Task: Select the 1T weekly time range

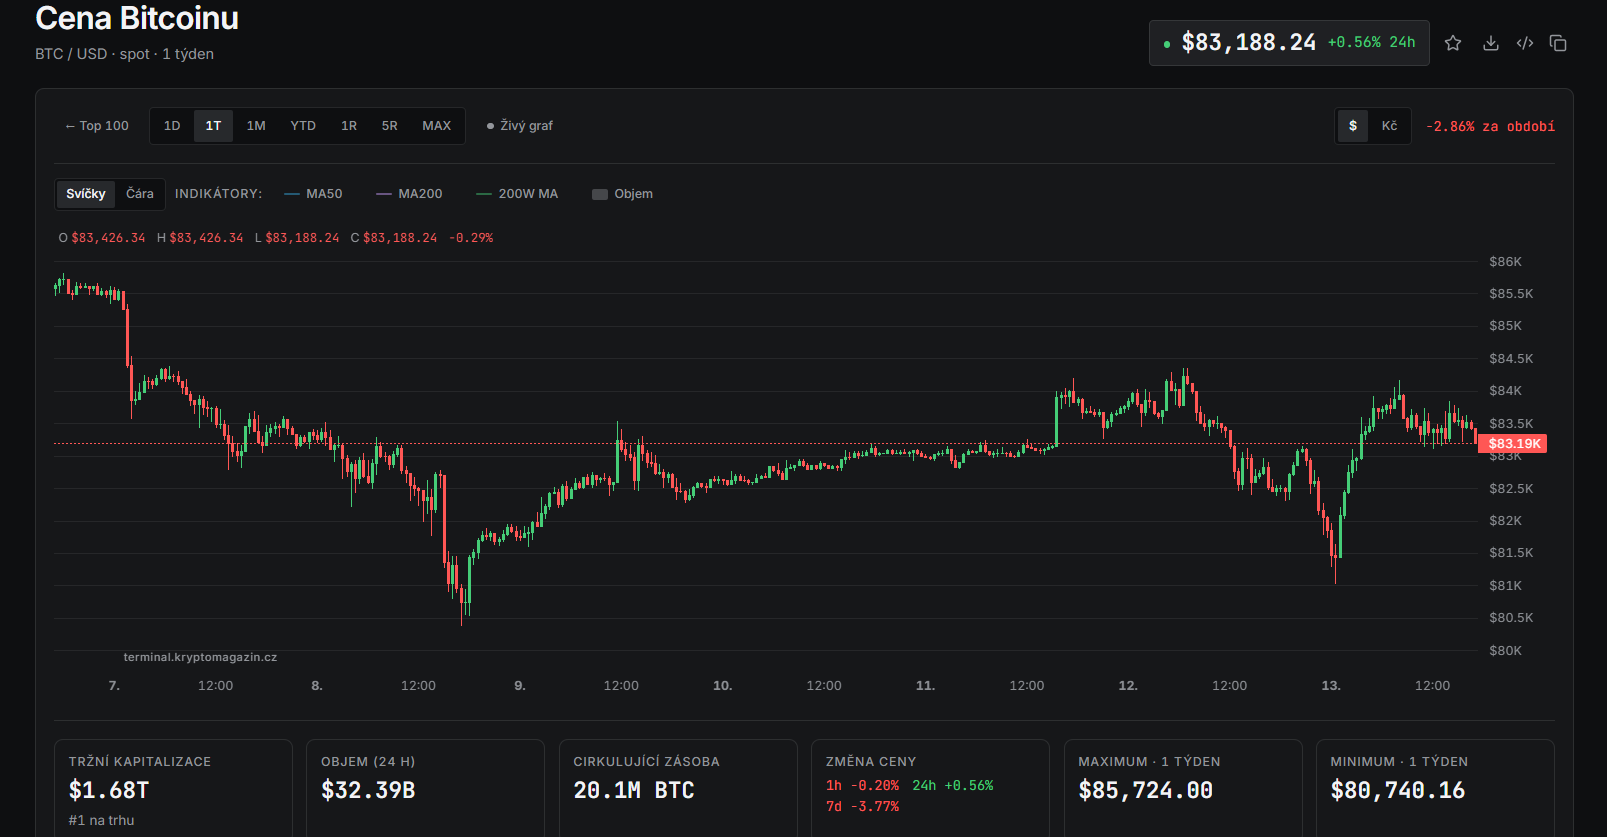Action: 213,126
